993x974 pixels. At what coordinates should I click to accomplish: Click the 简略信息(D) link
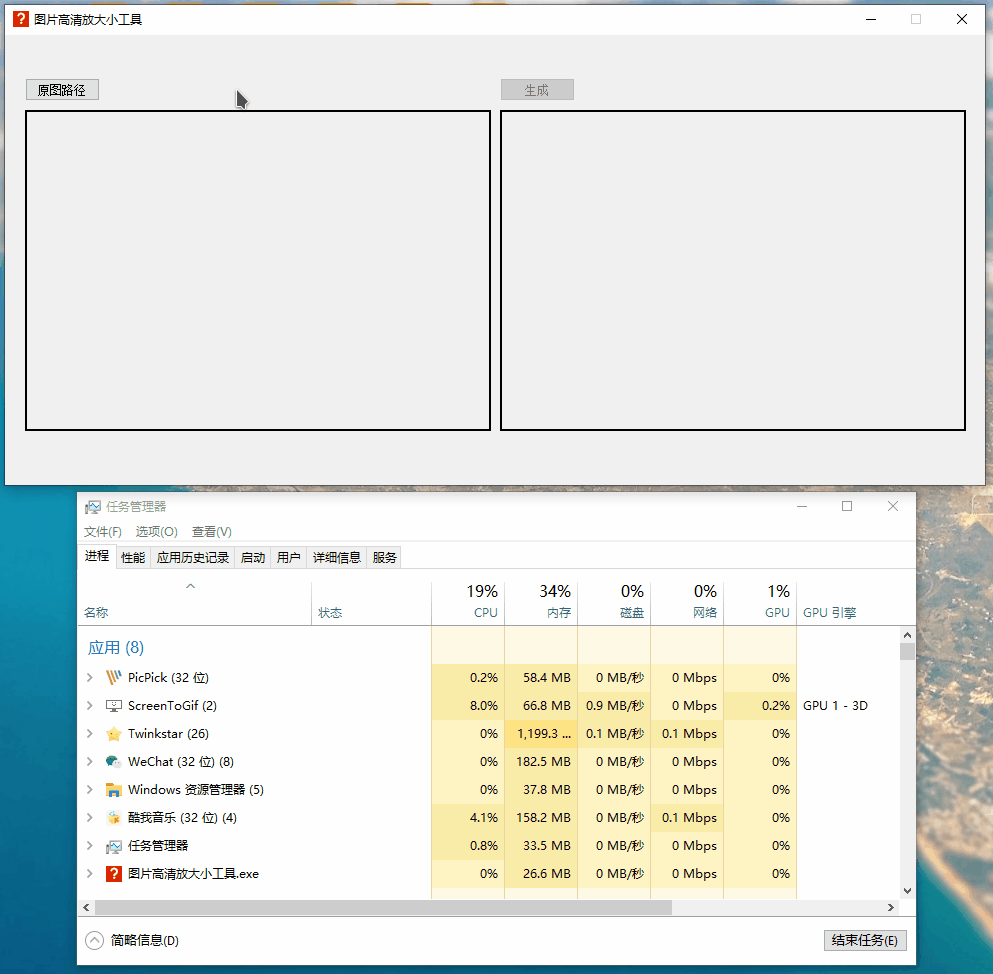pyautogui.click(x=144, y=940)
